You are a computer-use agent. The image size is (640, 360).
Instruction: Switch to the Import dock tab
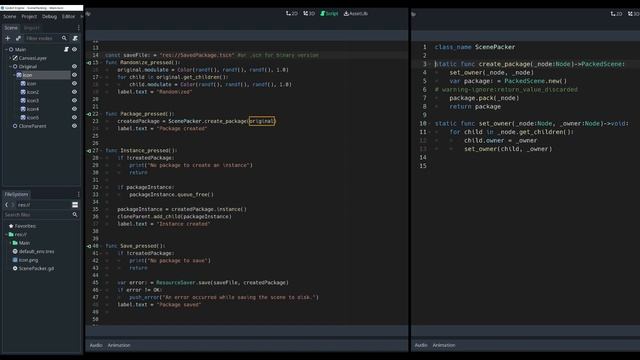point(31,28)
